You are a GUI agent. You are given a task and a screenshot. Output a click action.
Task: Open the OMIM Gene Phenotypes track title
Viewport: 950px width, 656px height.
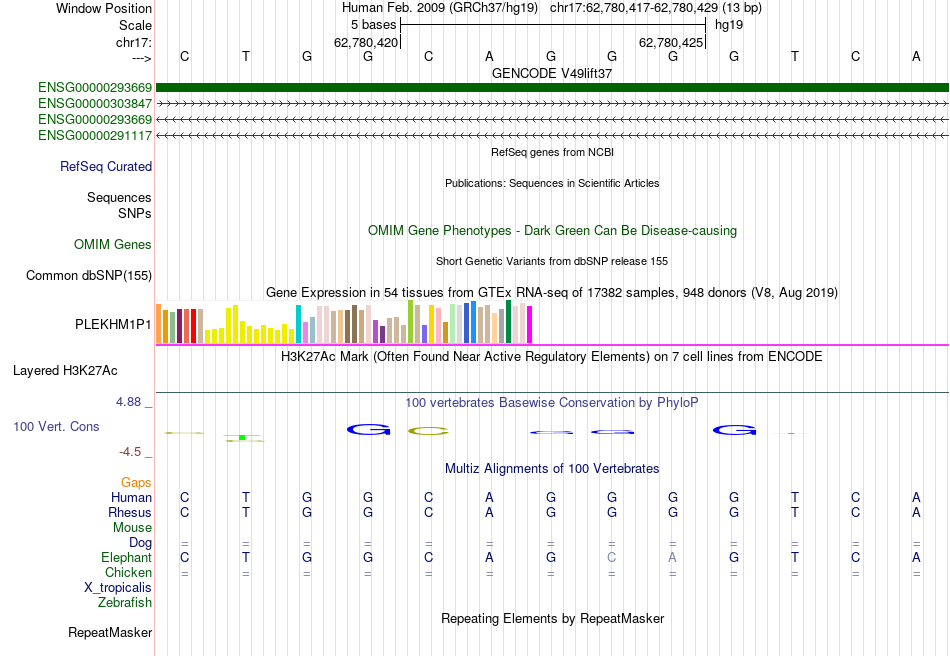pyautogui.click(x=552, y=231)
